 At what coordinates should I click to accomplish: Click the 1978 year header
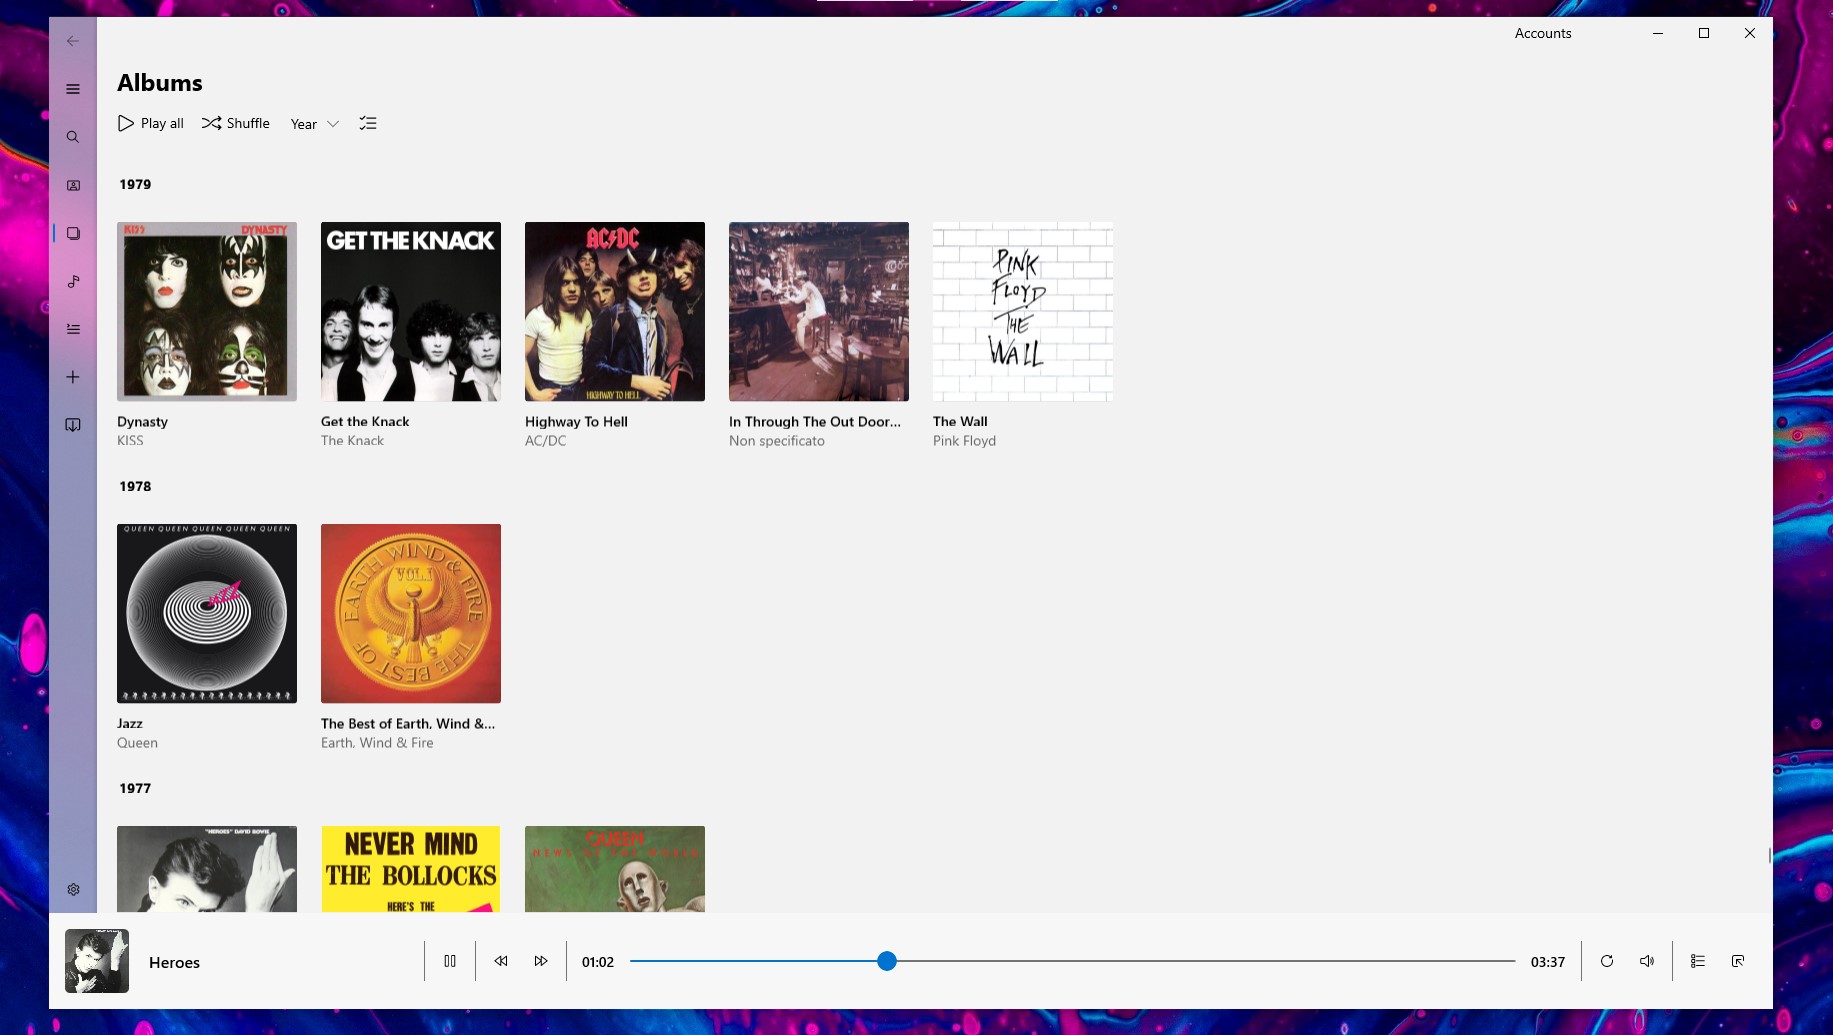135,486
